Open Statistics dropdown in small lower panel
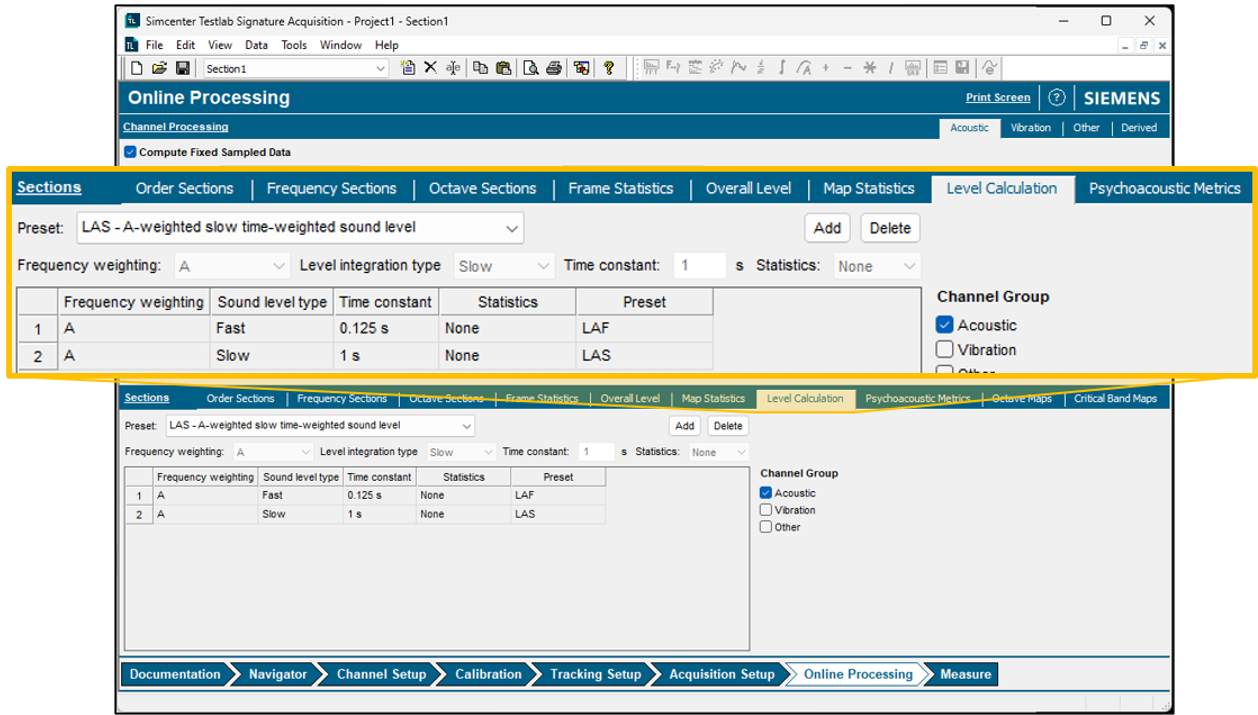The width and height of the screenshot is (1258, 715). (741, 452)
